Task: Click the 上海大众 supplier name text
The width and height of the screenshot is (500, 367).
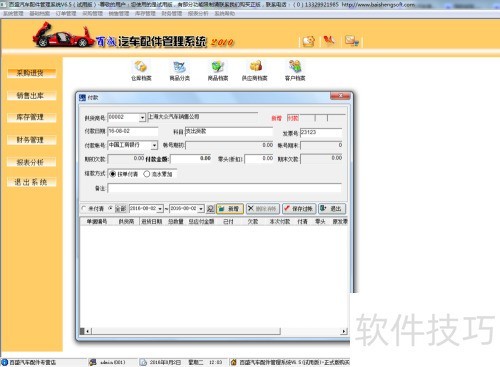Action: (173, 117)
